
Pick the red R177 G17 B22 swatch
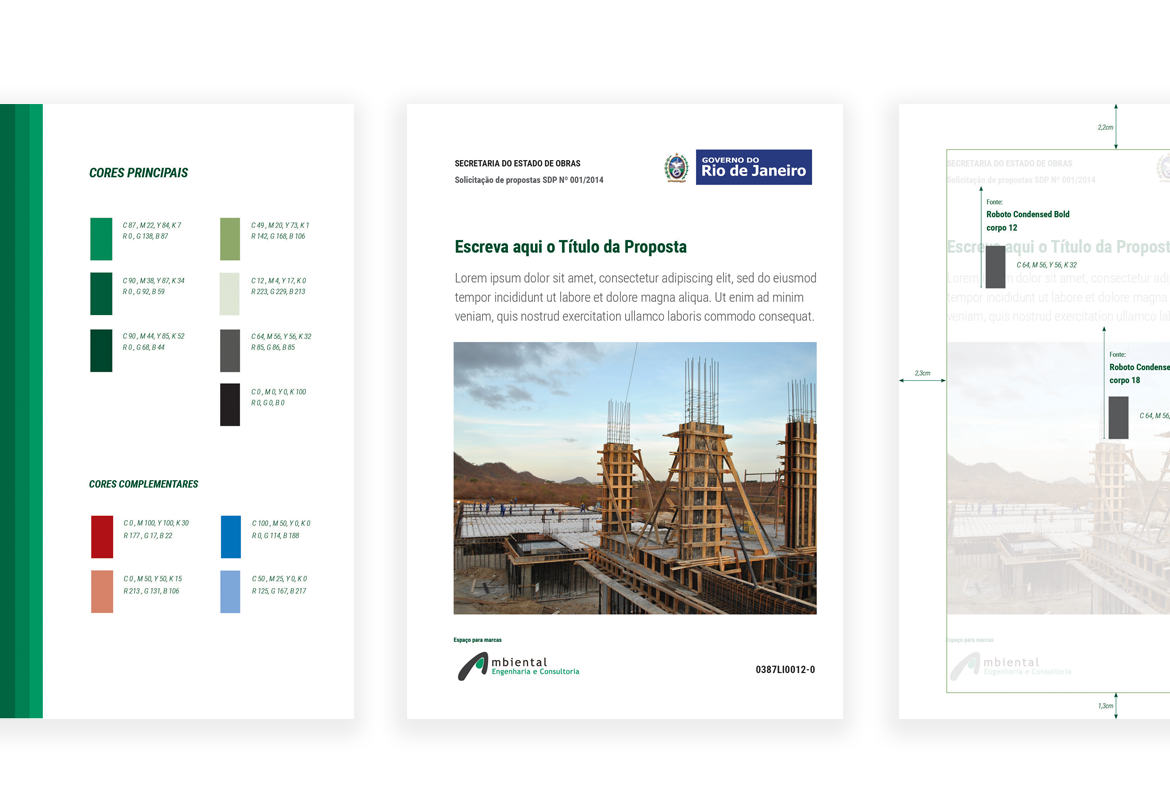coord(102,537)
